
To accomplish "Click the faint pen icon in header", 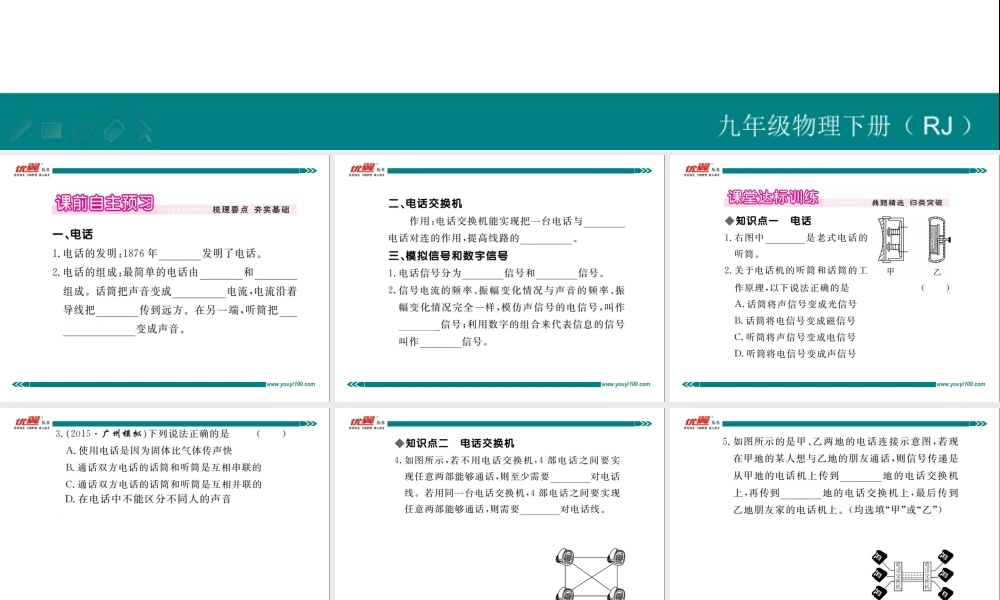I will 20,129.
